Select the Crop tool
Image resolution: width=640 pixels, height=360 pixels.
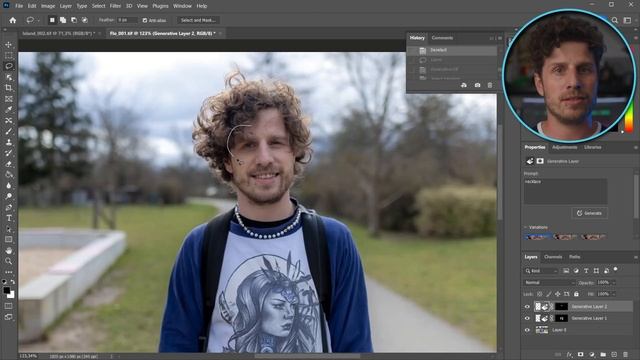(x=9, y=88)
